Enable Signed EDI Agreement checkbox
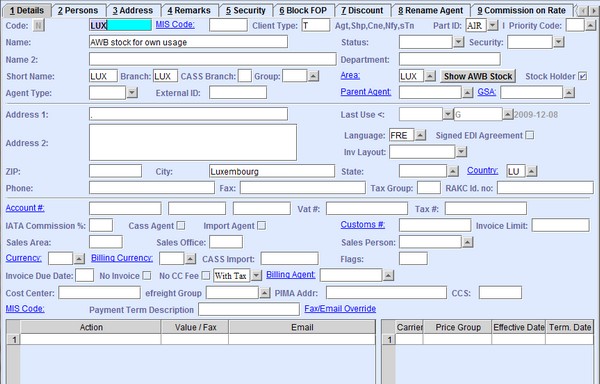The image size is (600, 384). click(x=530, y=135)
